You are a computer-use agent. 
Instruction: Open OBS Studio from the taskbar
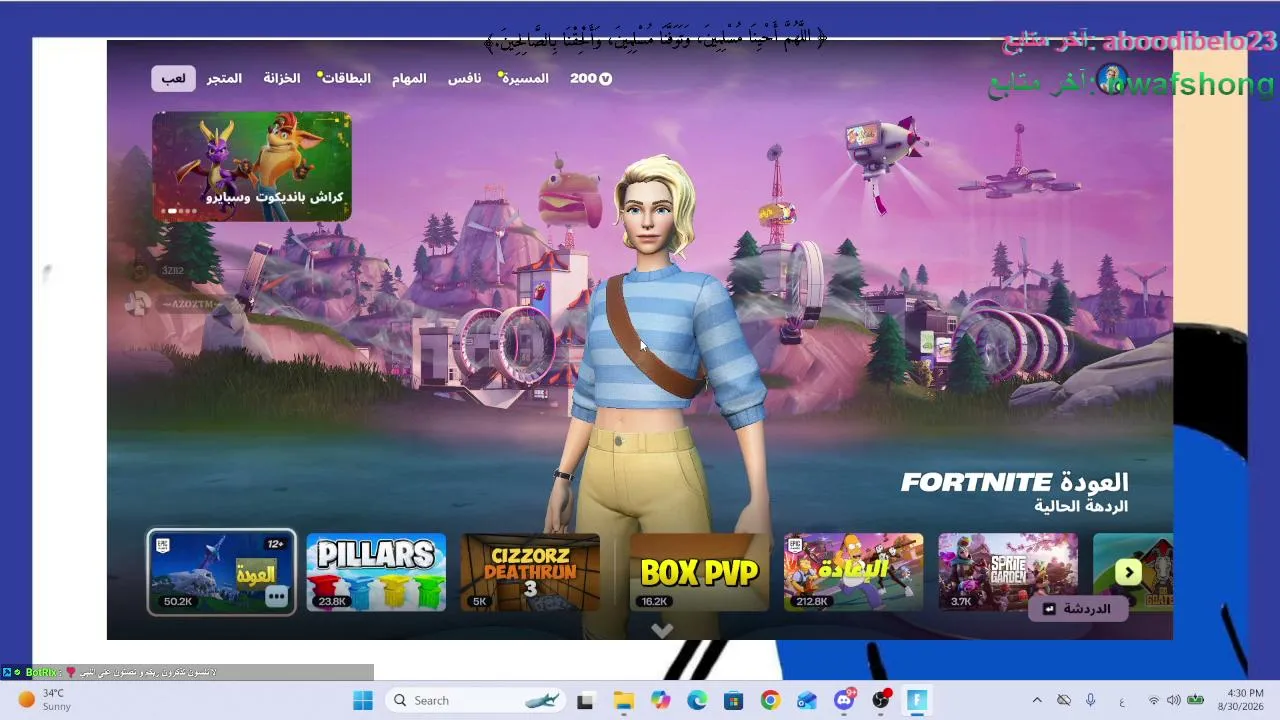click(881, 700)
